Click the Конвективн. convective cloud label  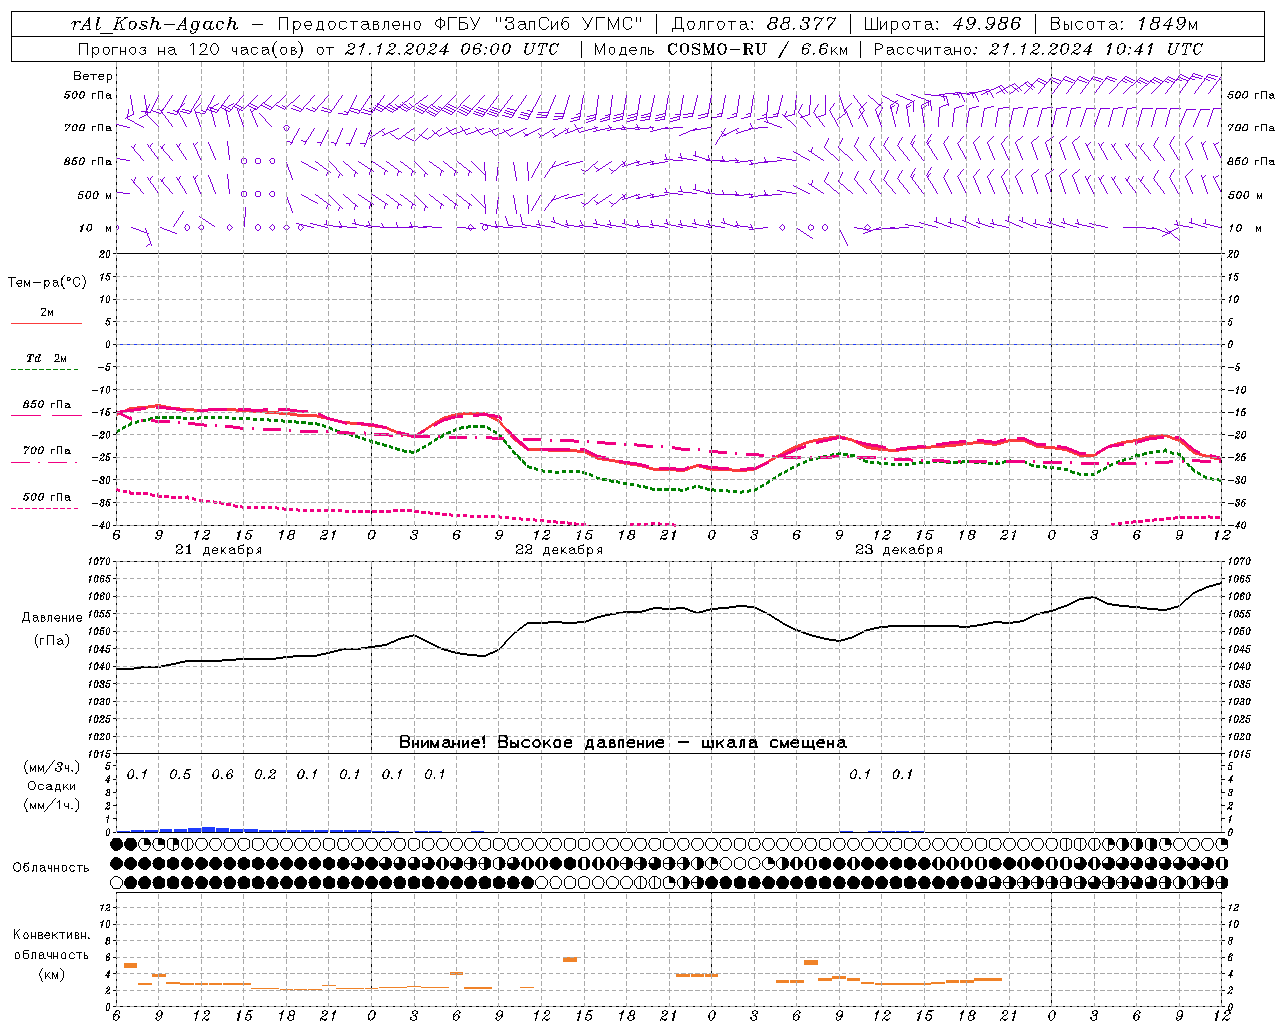coord(52,935)
